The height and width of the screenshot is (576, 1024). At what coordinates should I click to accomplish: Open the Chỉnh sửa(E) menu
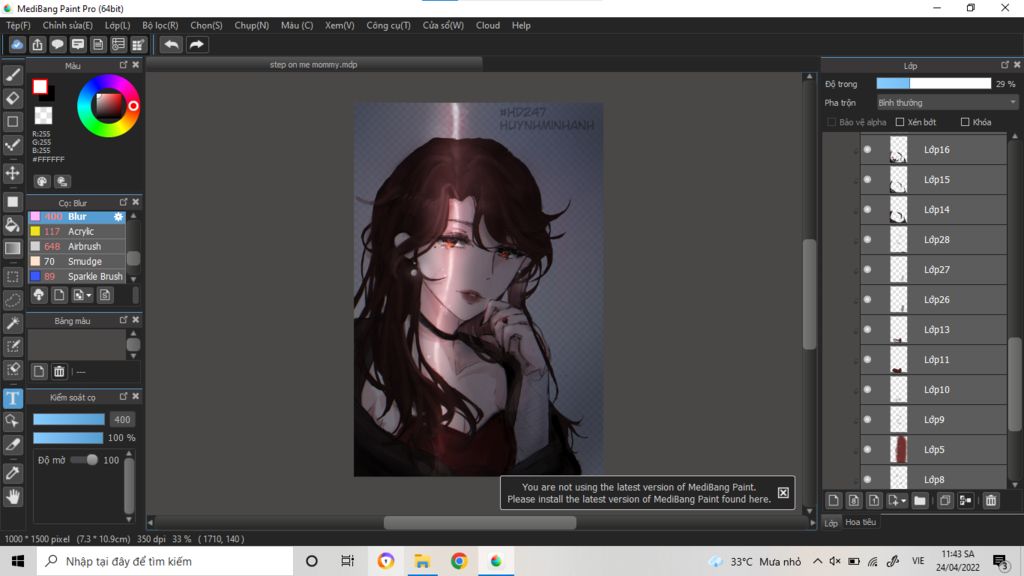[68, 25]
